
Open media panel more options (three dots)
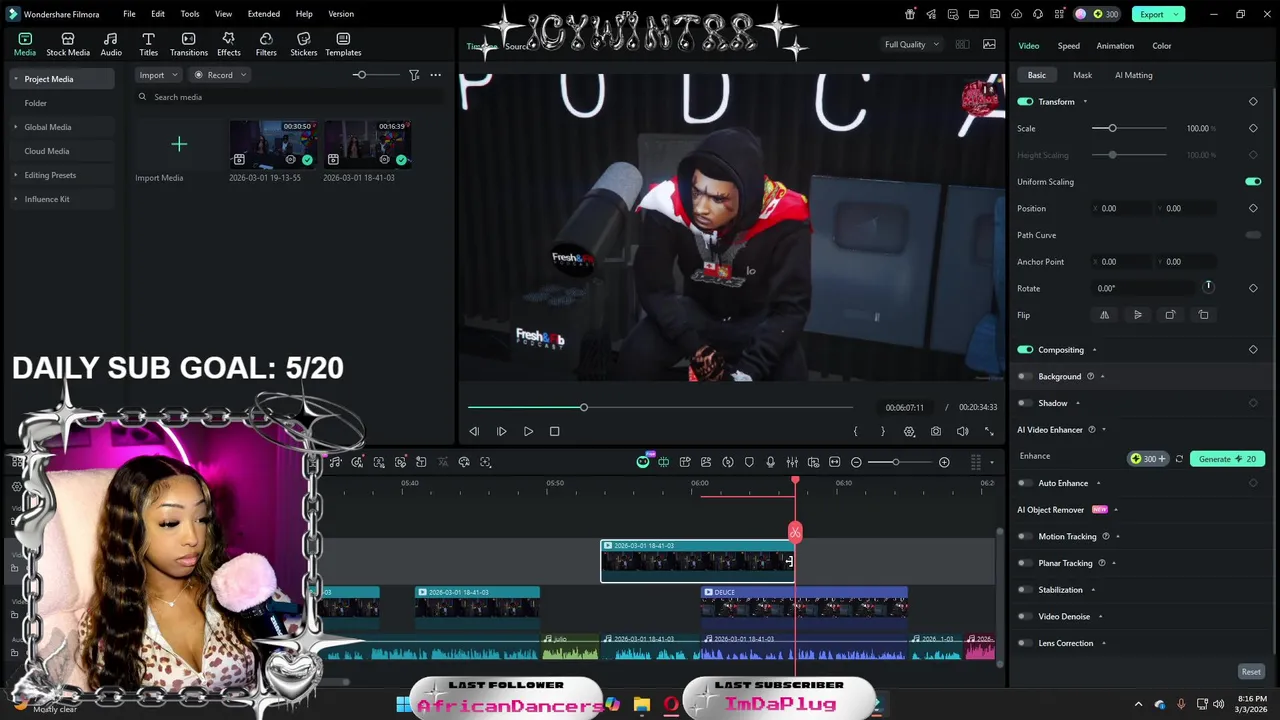coord(435,75)
